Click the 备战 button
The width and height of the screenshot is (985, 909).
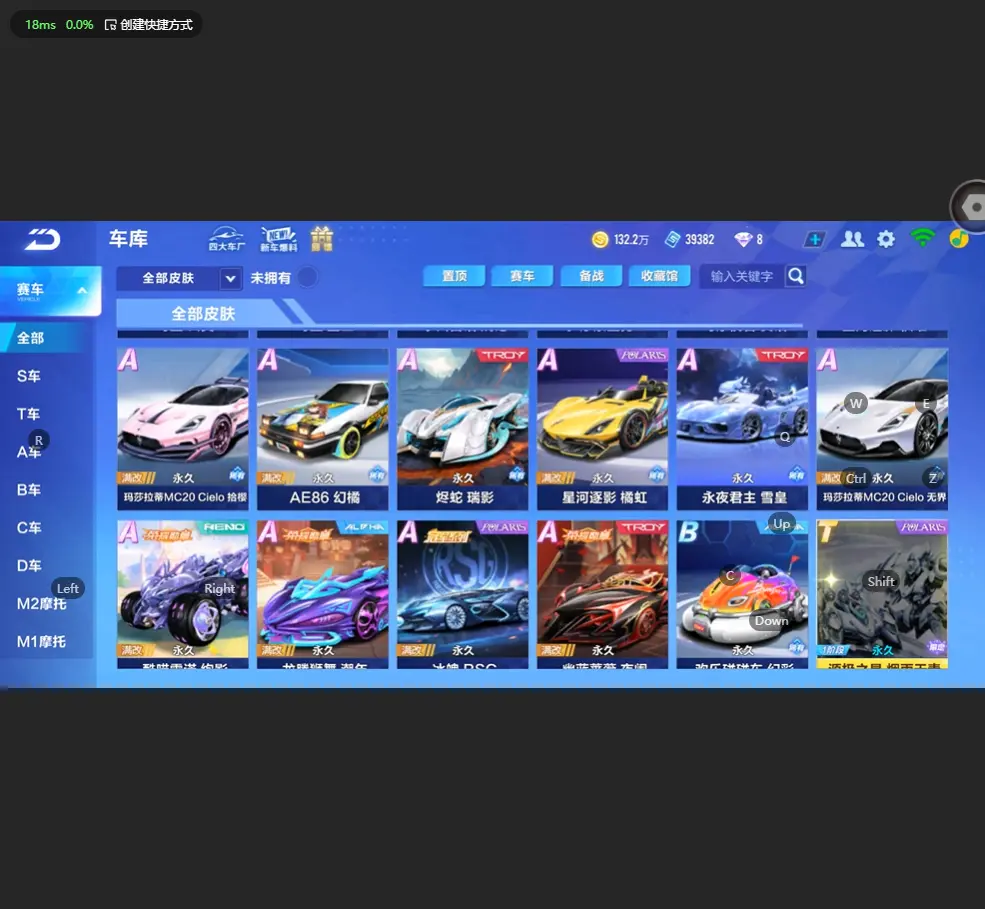tap(591, 276)
